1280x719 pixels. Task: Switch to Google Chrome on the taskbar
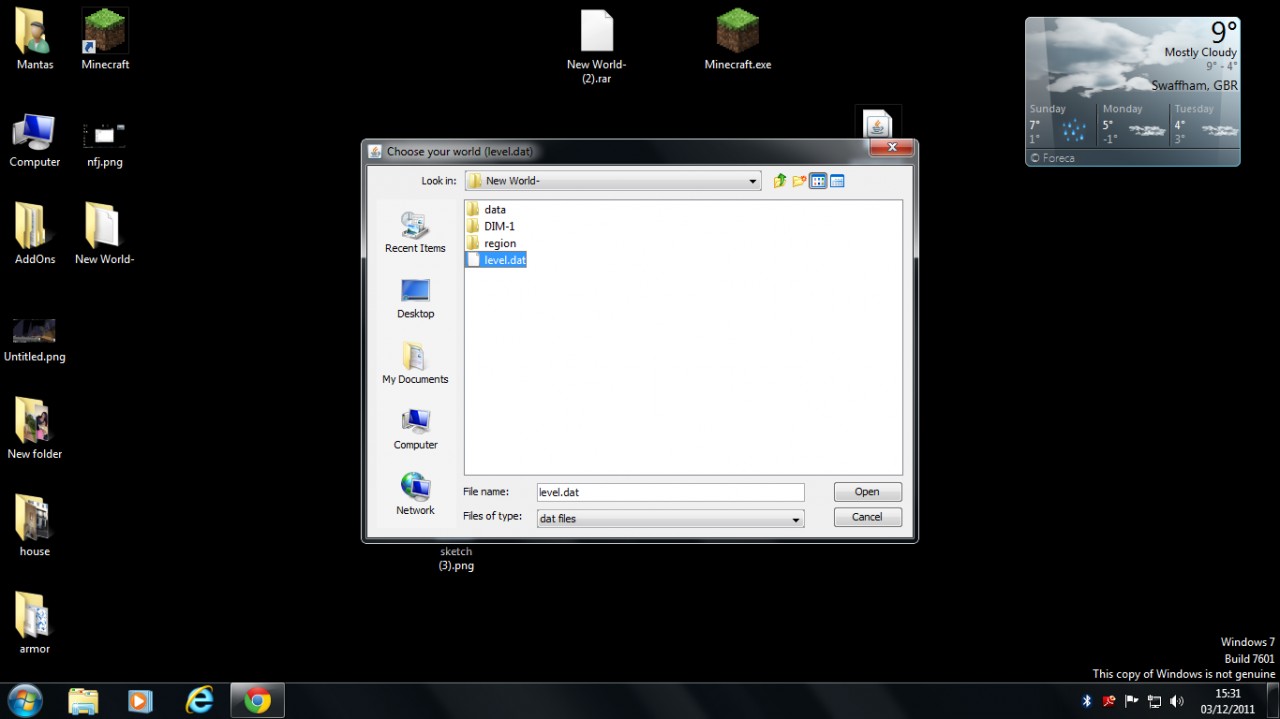click(258, 701)
